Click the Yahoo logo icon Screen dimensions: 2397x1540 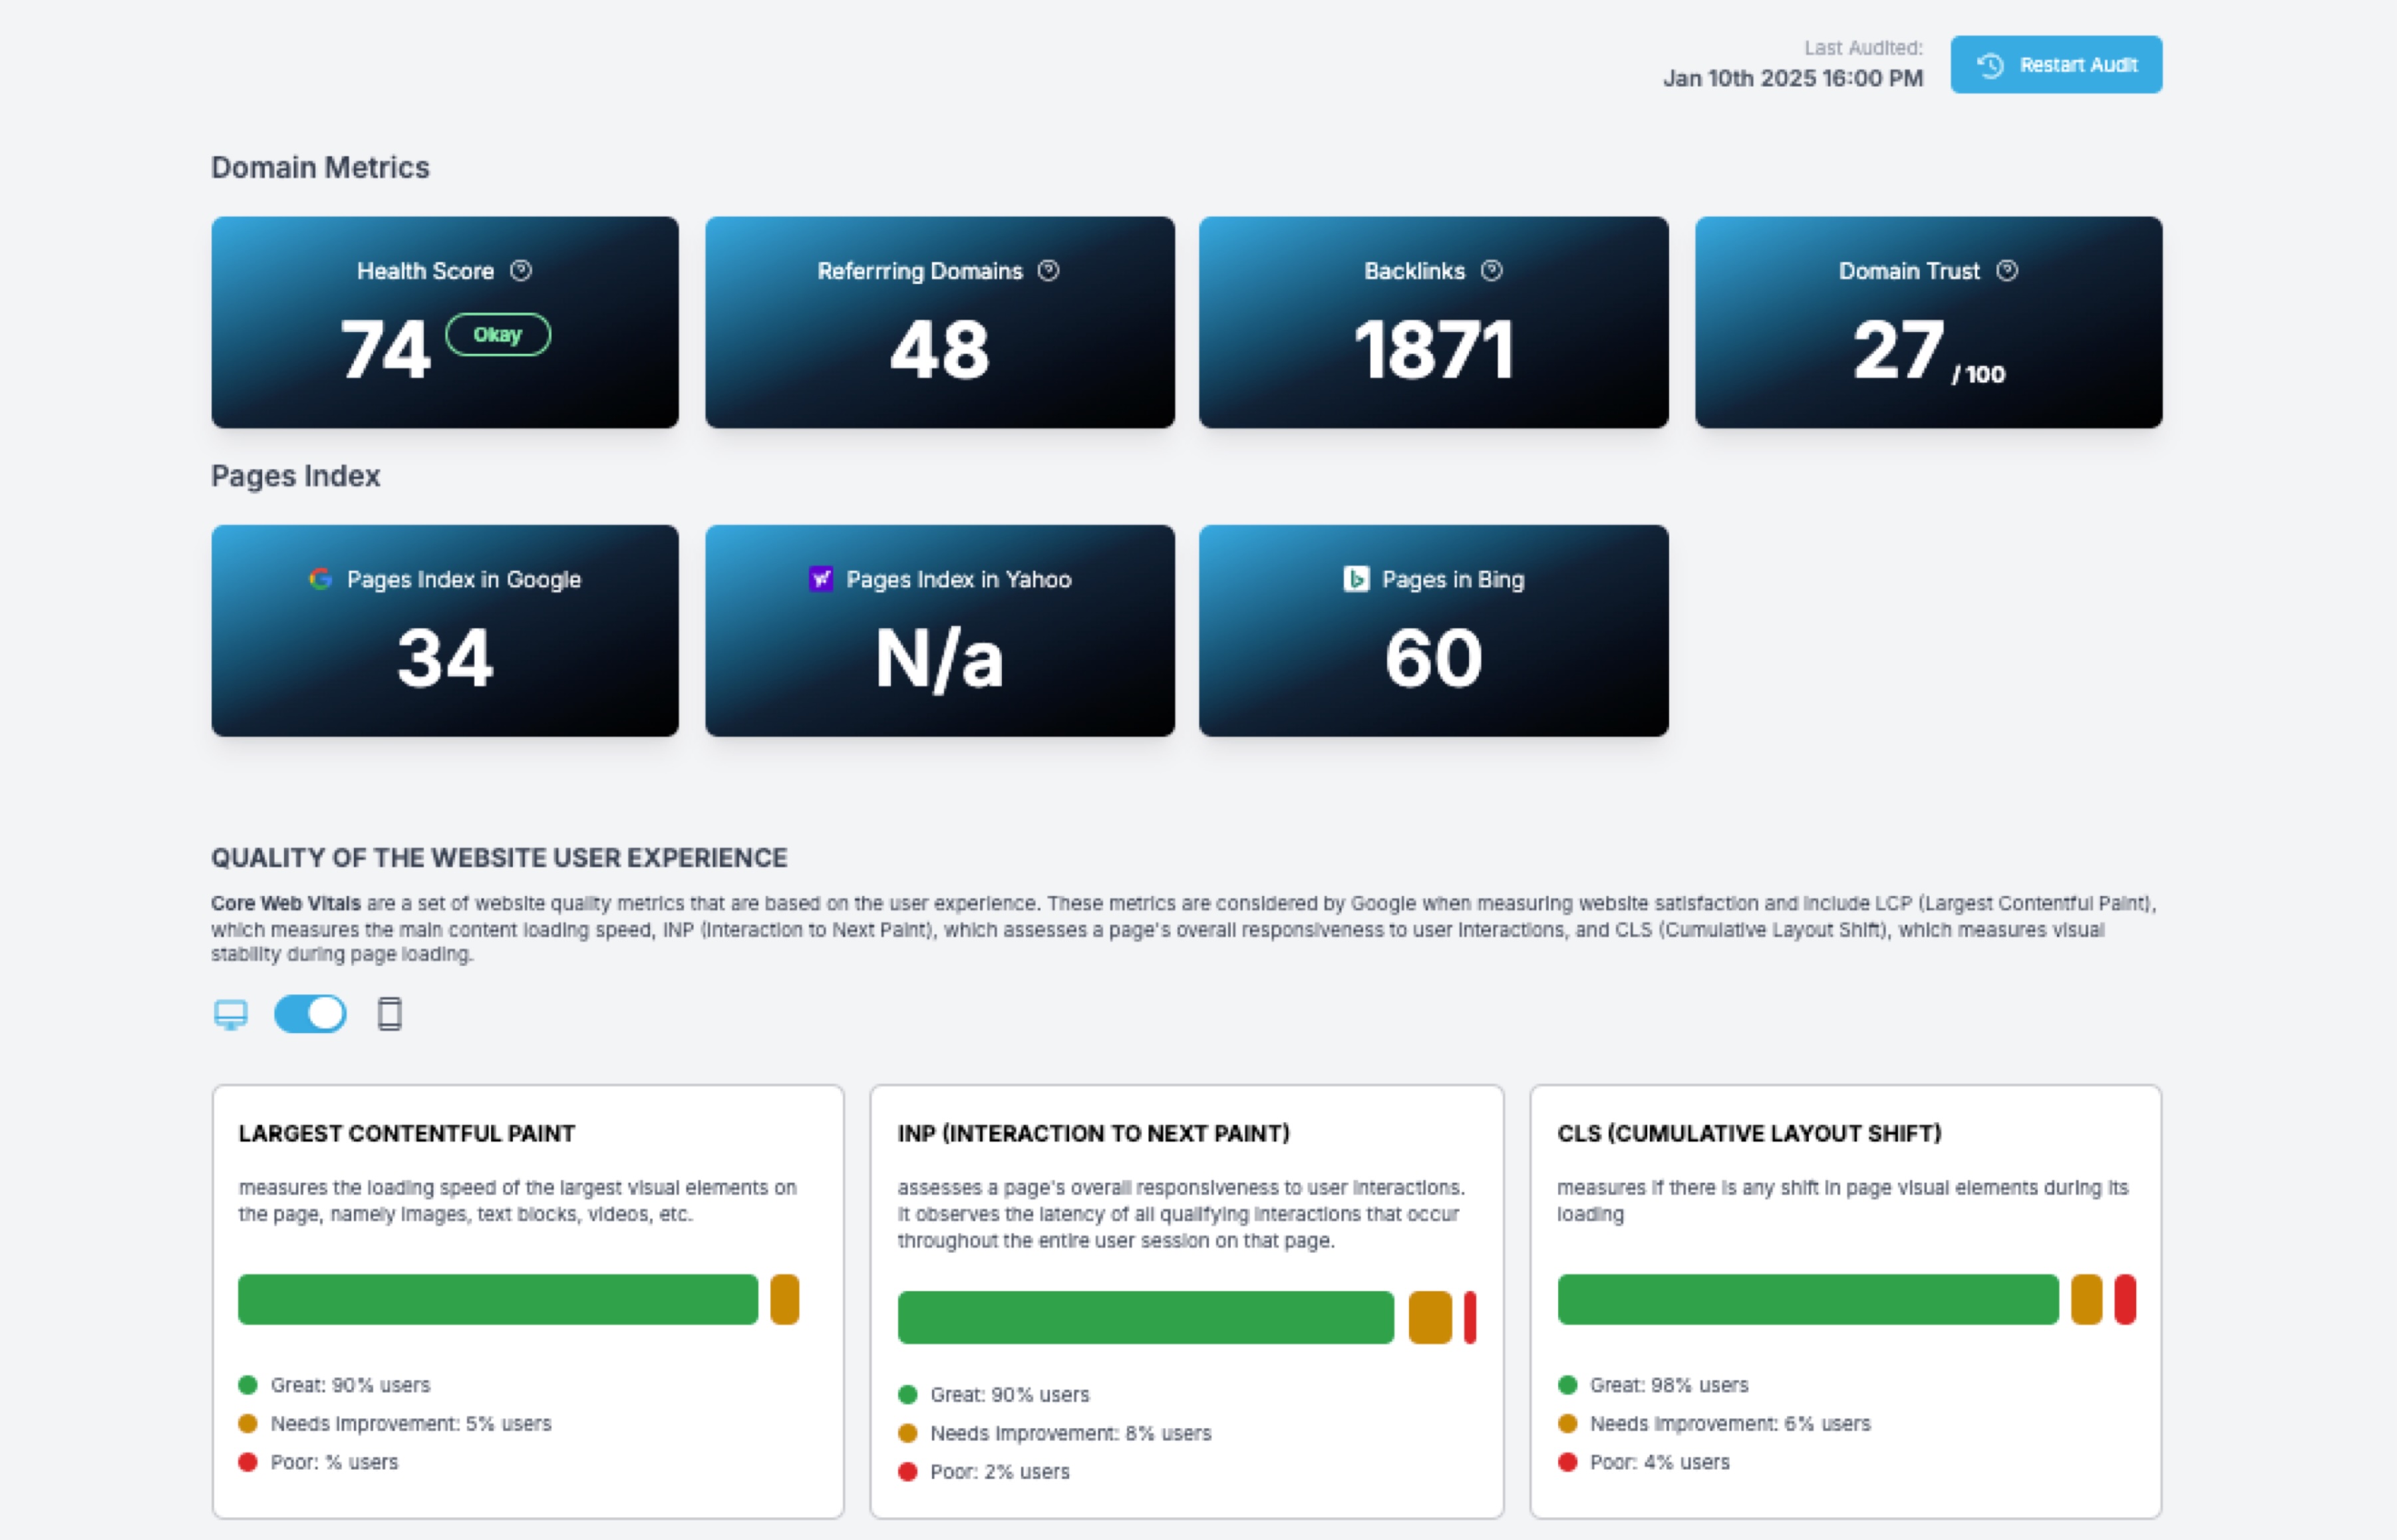[x=821, y=579]
